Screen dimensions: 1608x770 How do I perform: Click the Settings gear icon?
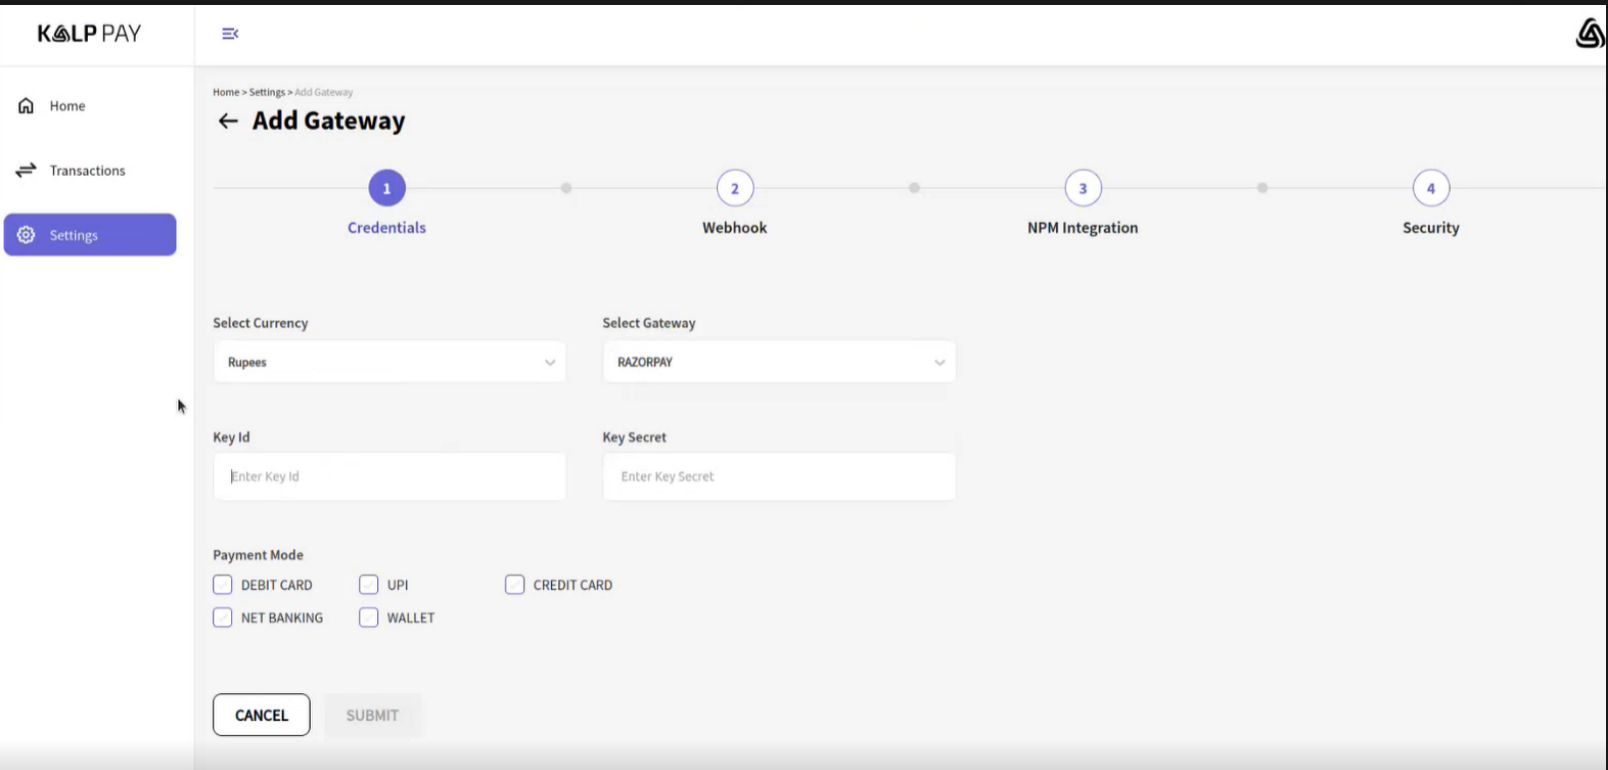[26, 235]
